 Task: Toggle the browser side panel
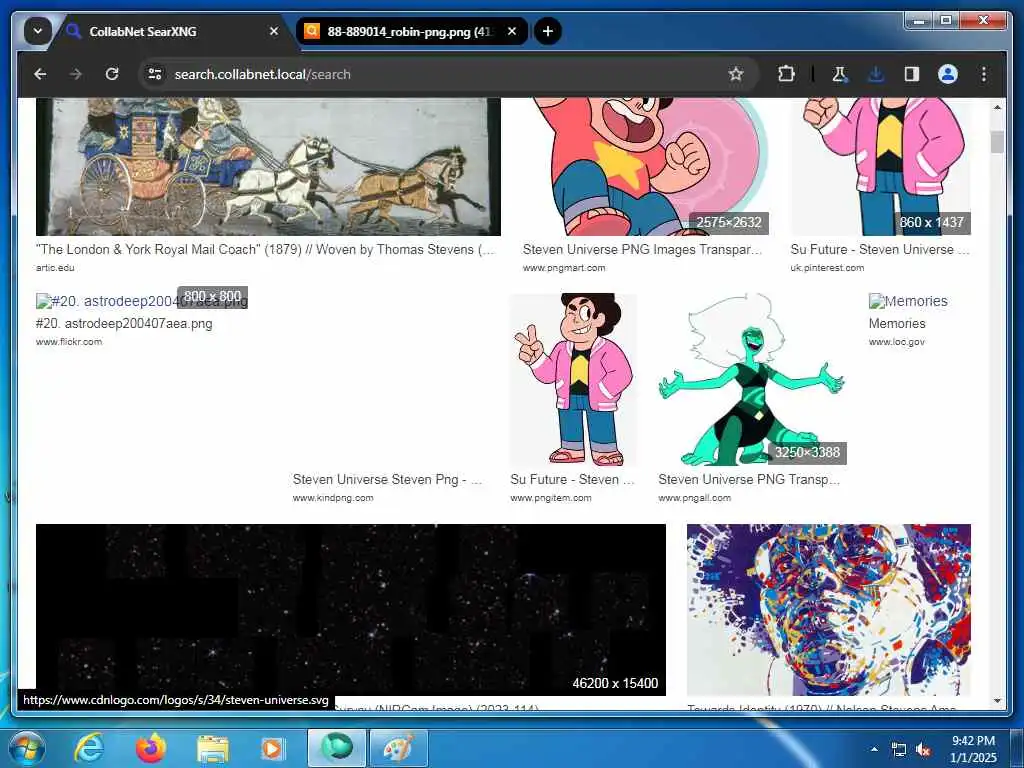coord(912,74)
